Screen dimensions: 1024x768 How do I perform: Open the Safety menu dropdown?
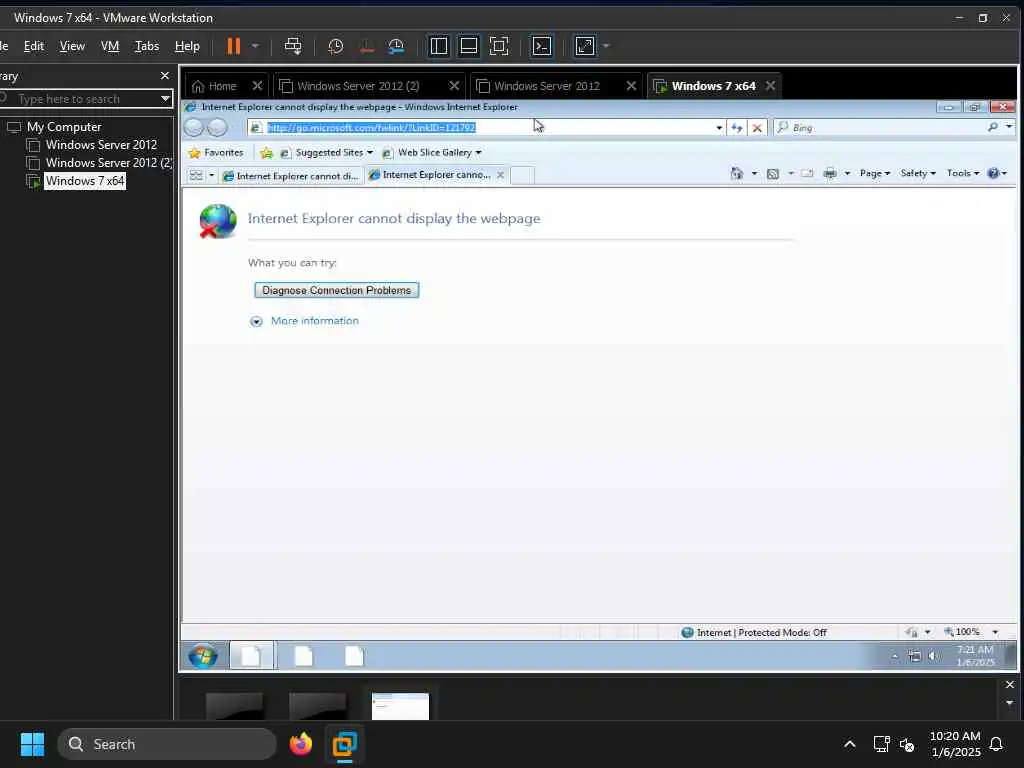[x=918, y=173]
